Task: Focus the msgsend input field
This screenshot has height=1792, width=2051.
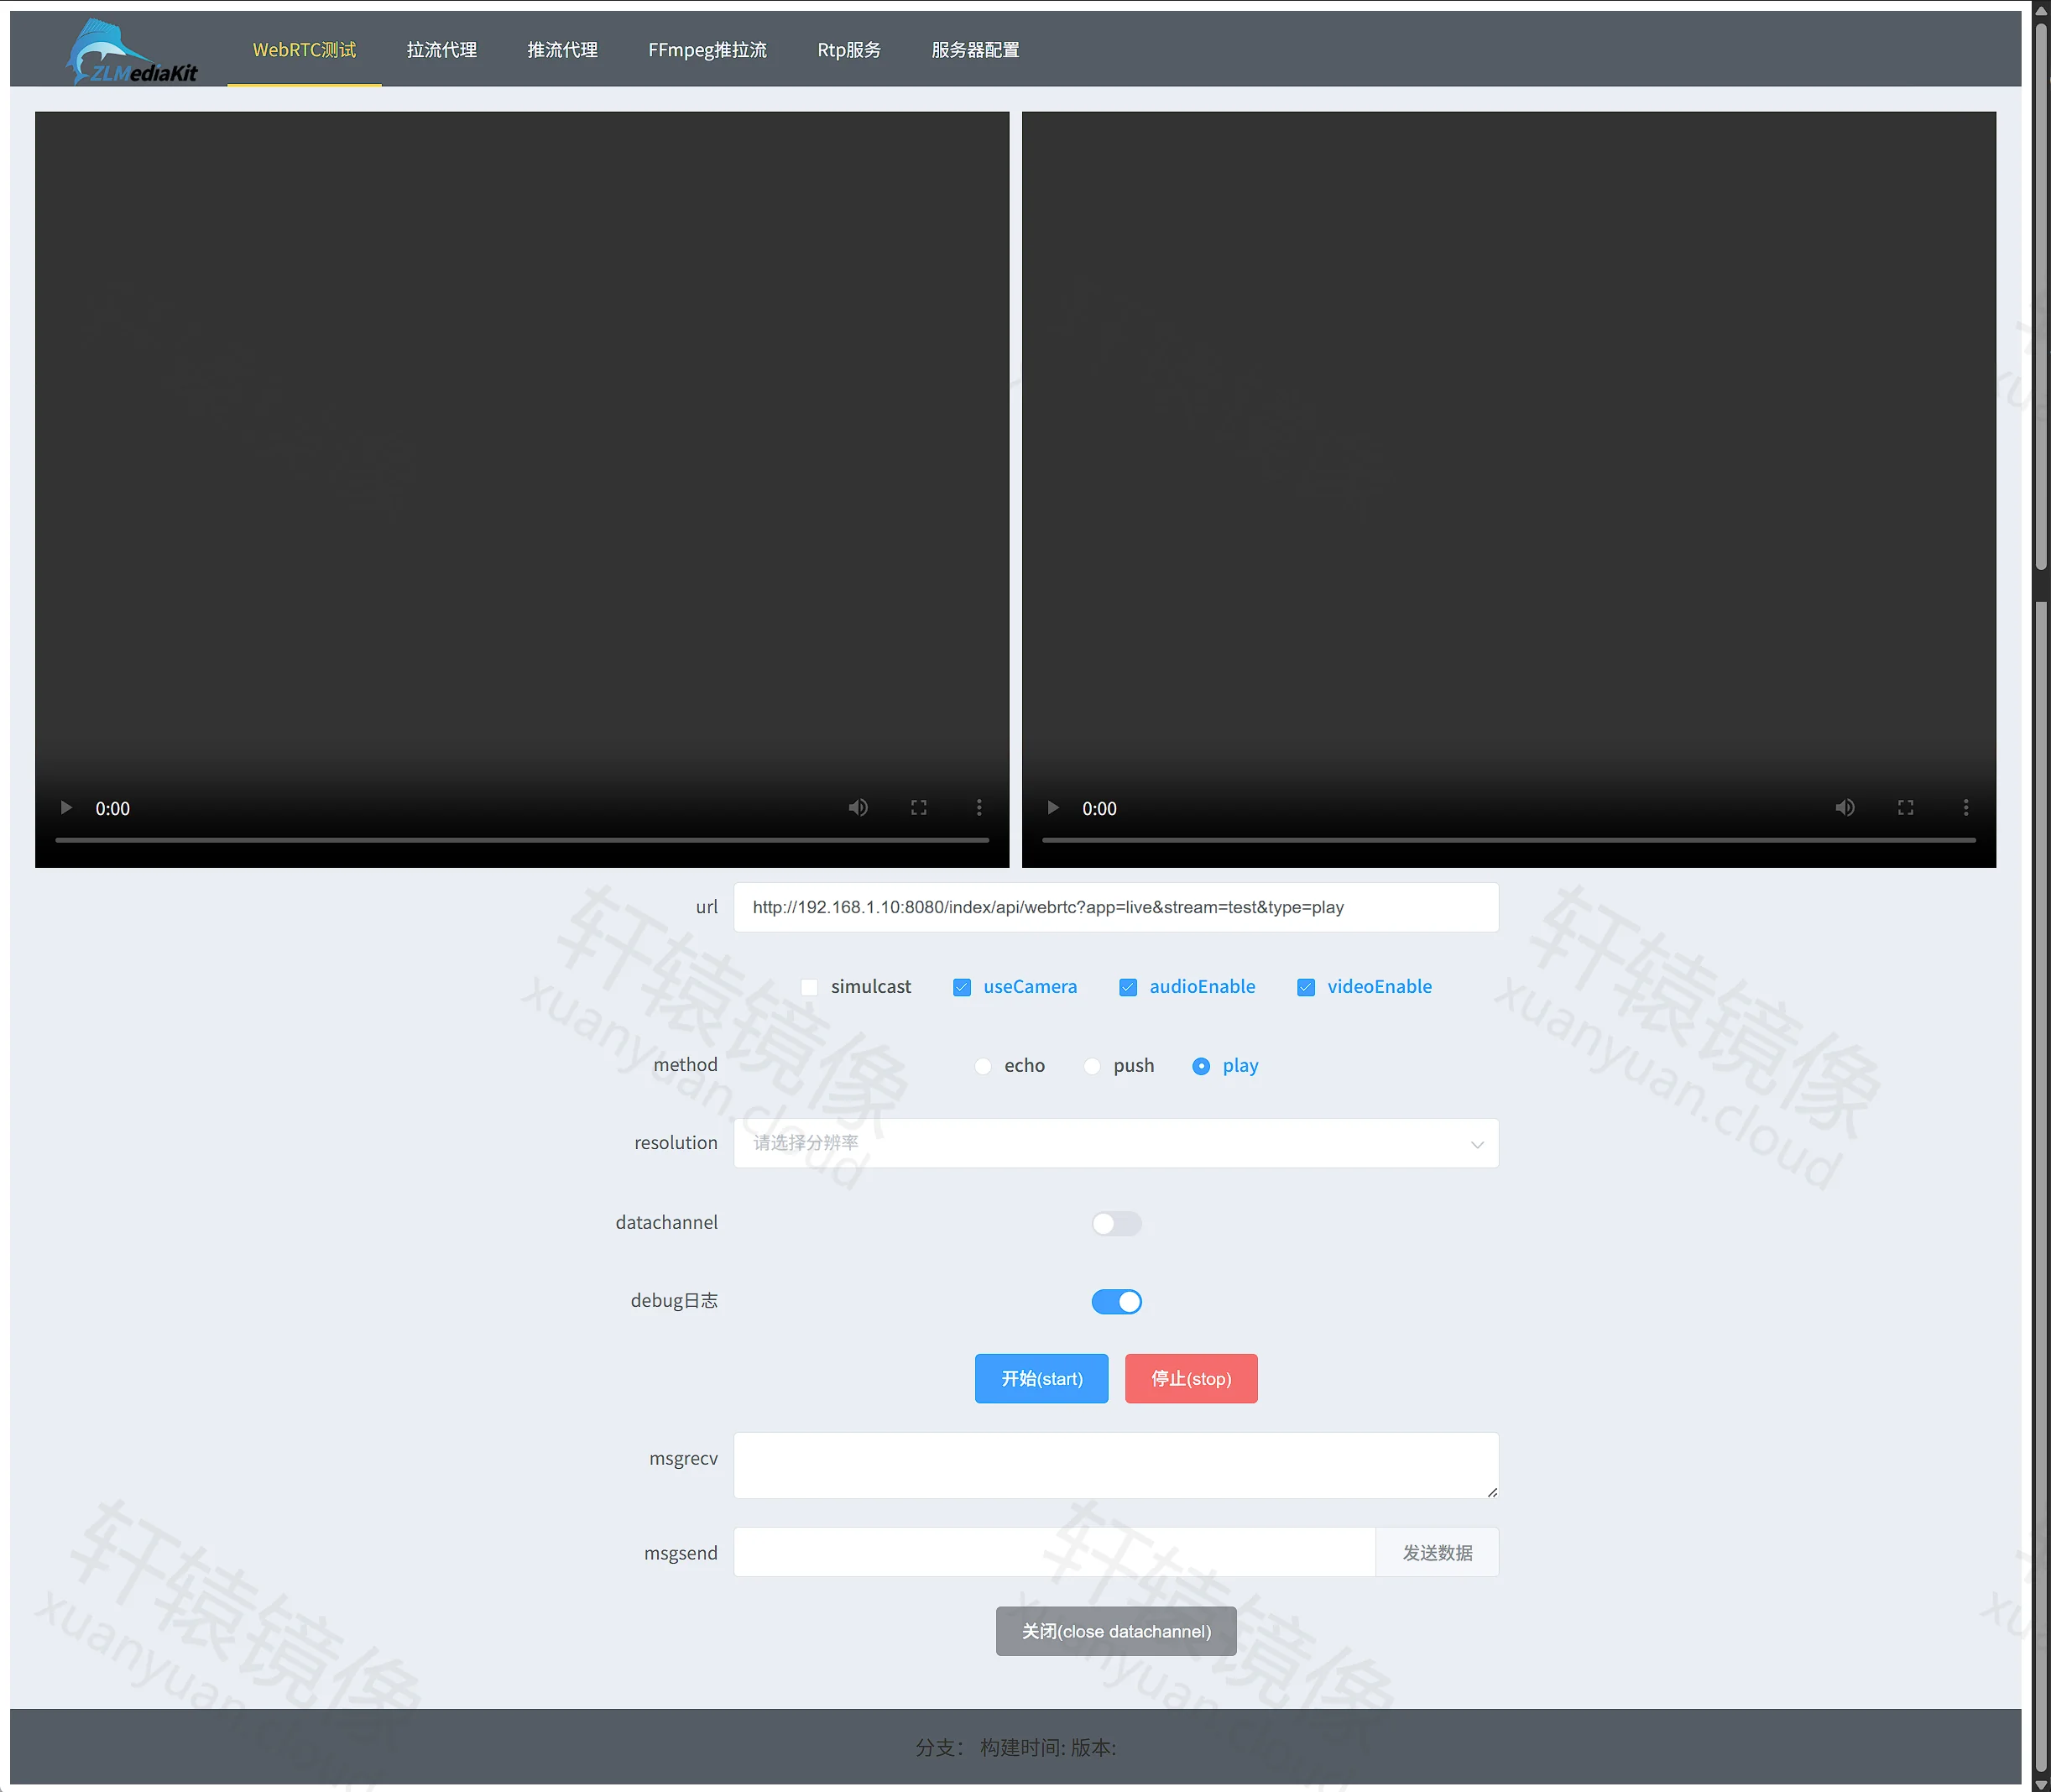Action: [x=1055, y=1554]
